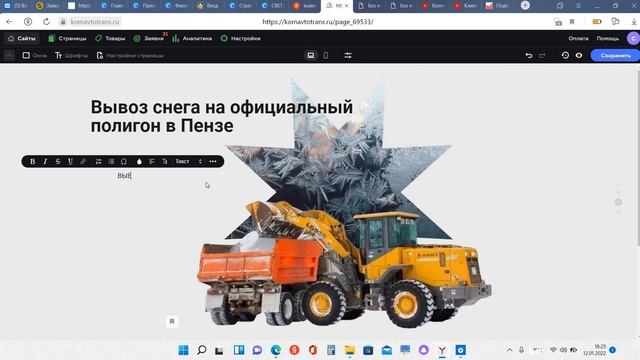Show hidden system tray icons
640x360 pixels.
509,350
